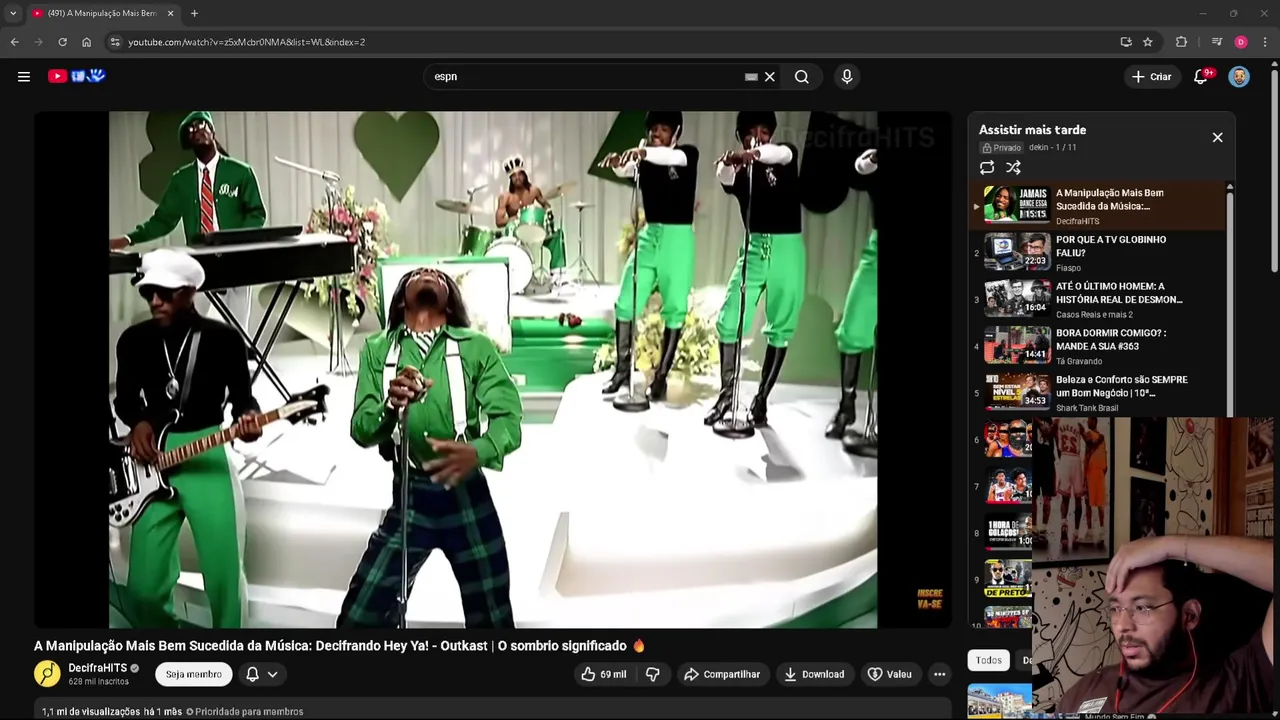Click the Valeu thanks button
The image size is (1280, 720).
point(890,674)
